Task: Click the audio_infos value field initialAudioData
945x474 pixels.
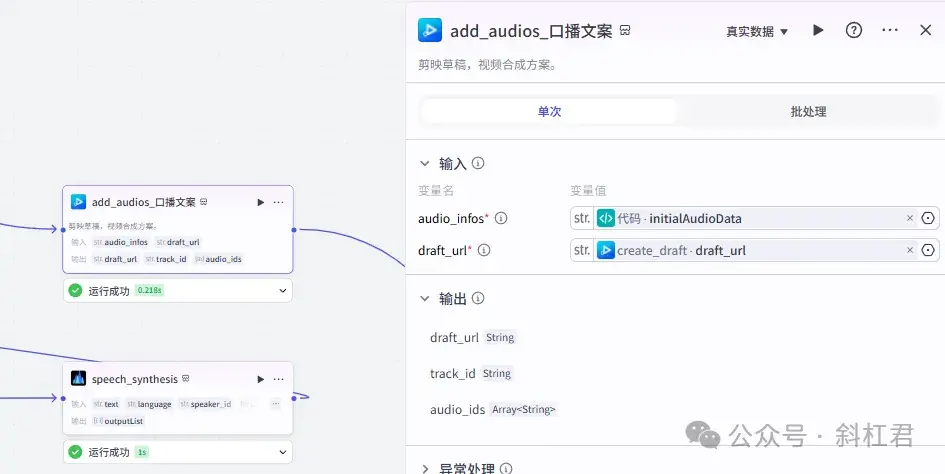Action: coord(756,218)
